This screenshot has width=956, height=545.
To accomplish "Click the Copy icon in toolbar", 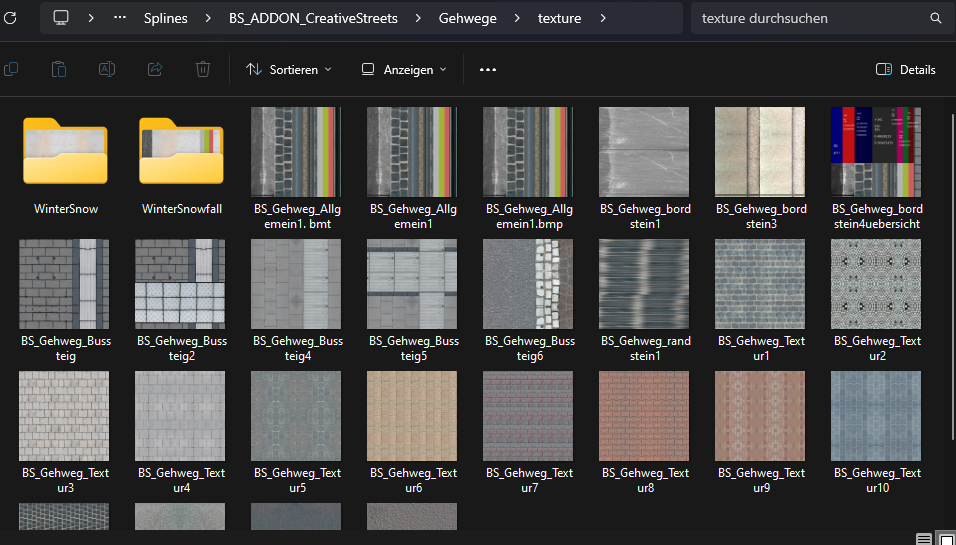I will coord(11,69).
